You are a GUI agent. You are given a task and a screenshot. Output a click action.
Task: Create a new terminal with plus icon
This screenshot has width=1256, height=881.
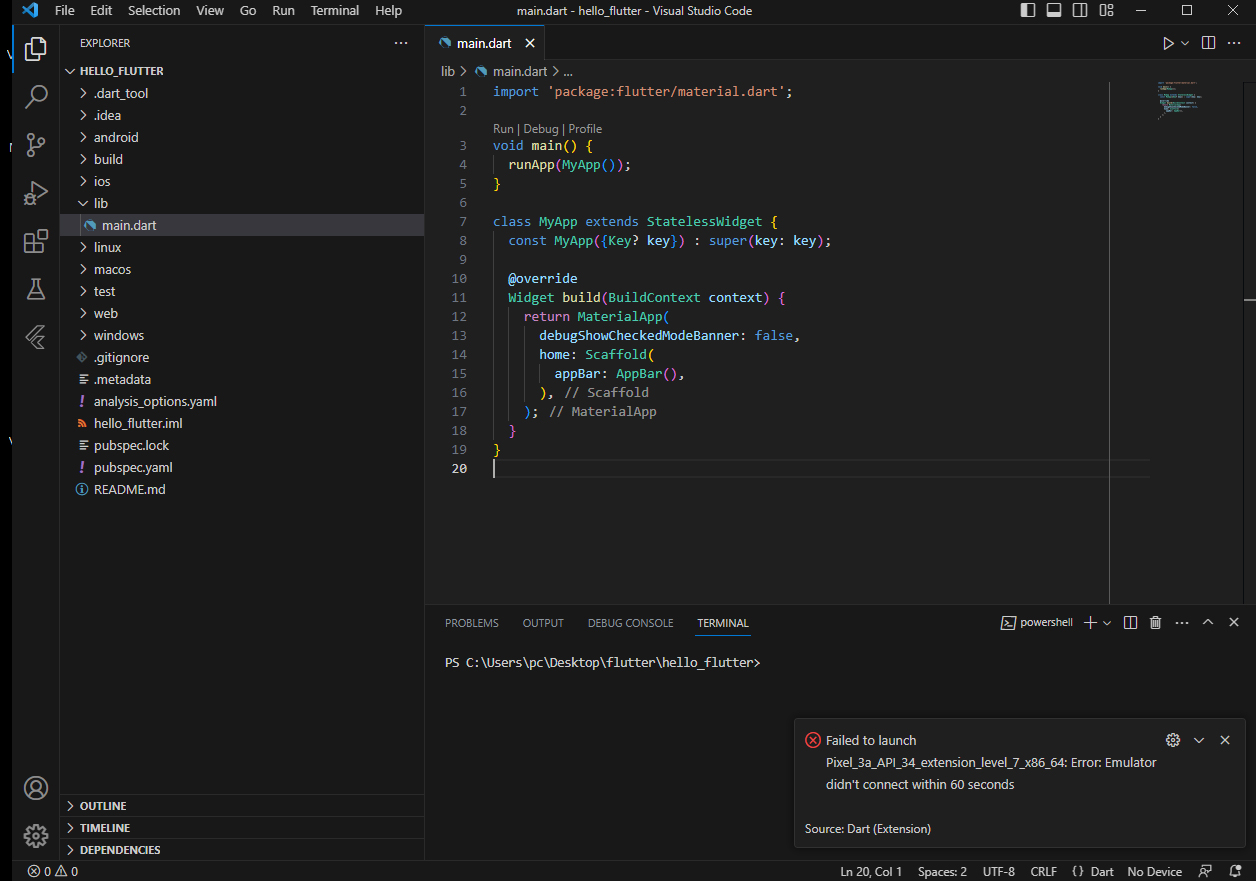pyautogui.click(x=1090, y=622)
